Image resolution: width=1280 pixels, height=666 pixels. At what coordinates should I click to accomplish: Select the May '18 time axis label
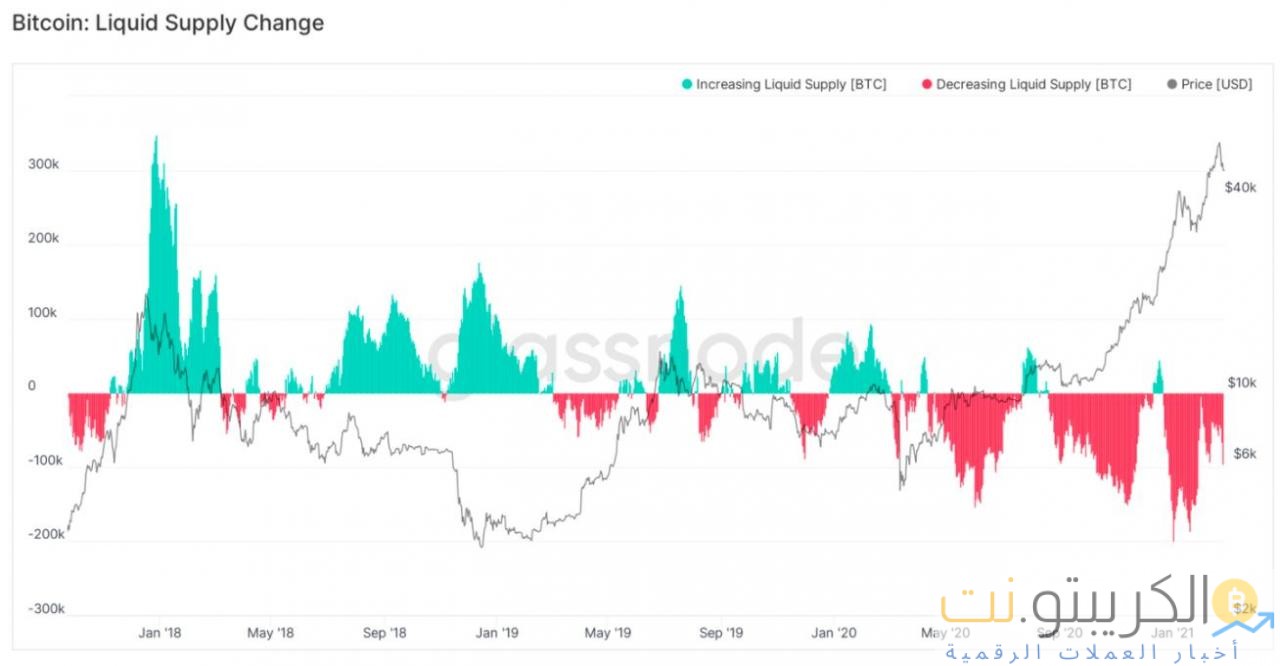tap(271, 633)
